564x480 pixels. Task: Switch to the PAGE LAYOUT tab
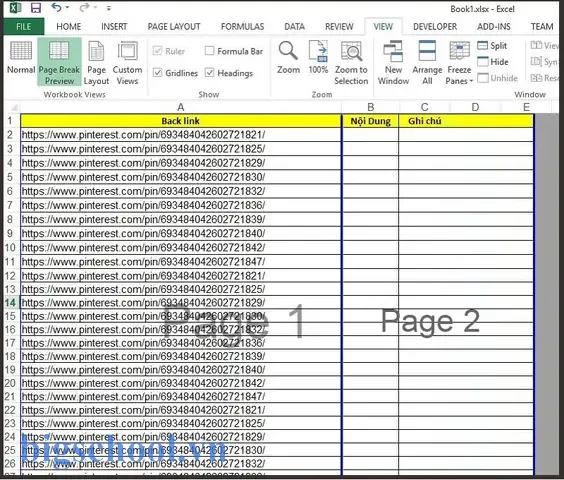[x=174, y=27]
